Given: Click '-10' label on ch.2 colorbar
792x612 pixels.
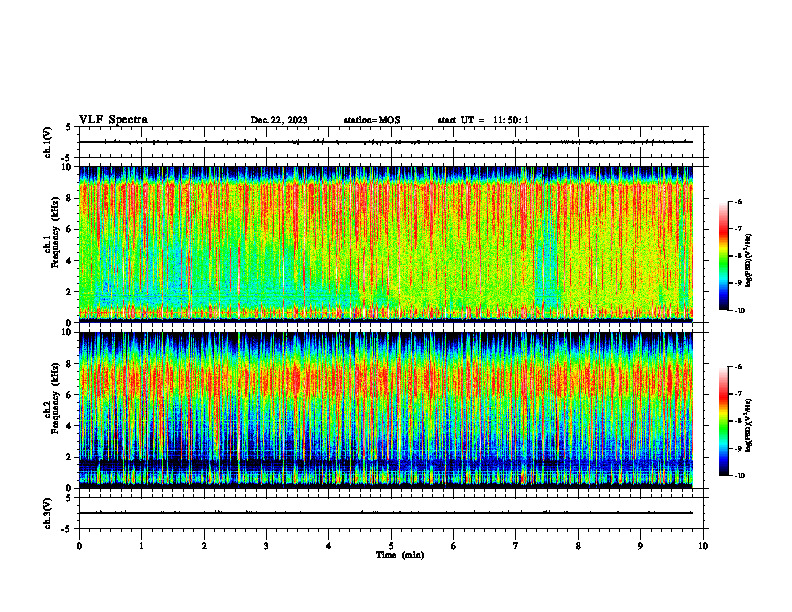Looking at the screenshot, I should [739, 476].
